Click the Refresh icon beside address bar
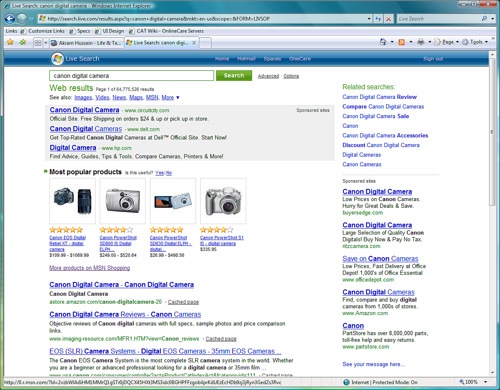The width and height of the screenshot is (500, 390). pyautogui.click(x=378, y=19)
